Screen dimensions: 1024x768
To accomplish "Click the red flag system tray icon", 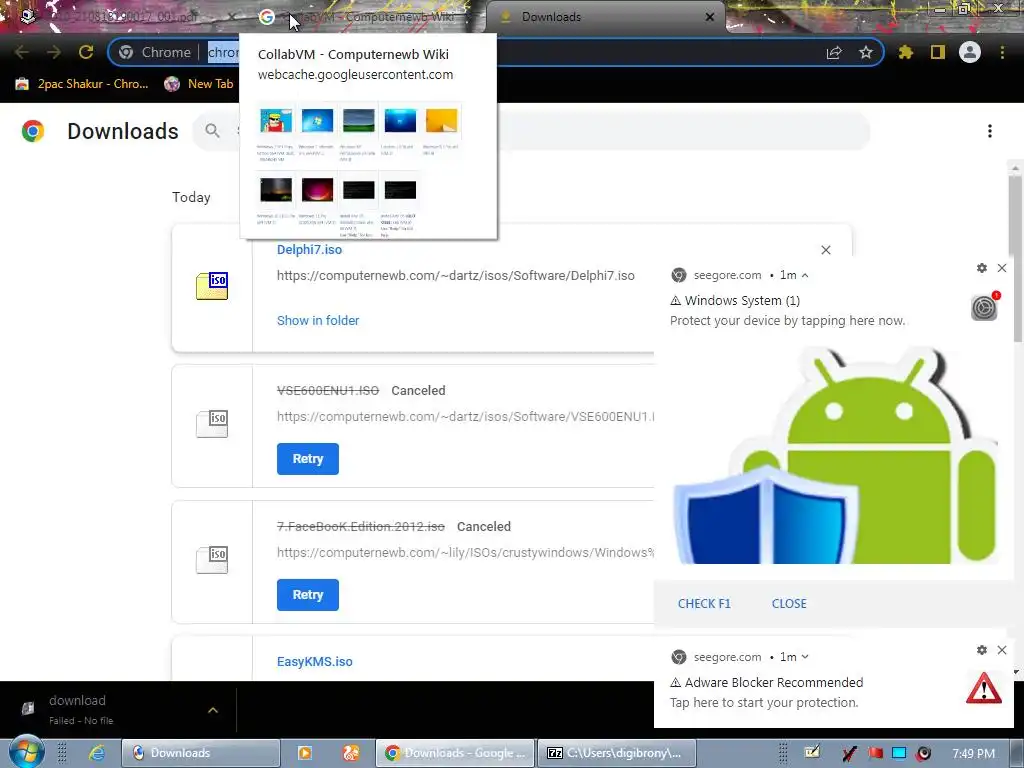I will 876,754.
